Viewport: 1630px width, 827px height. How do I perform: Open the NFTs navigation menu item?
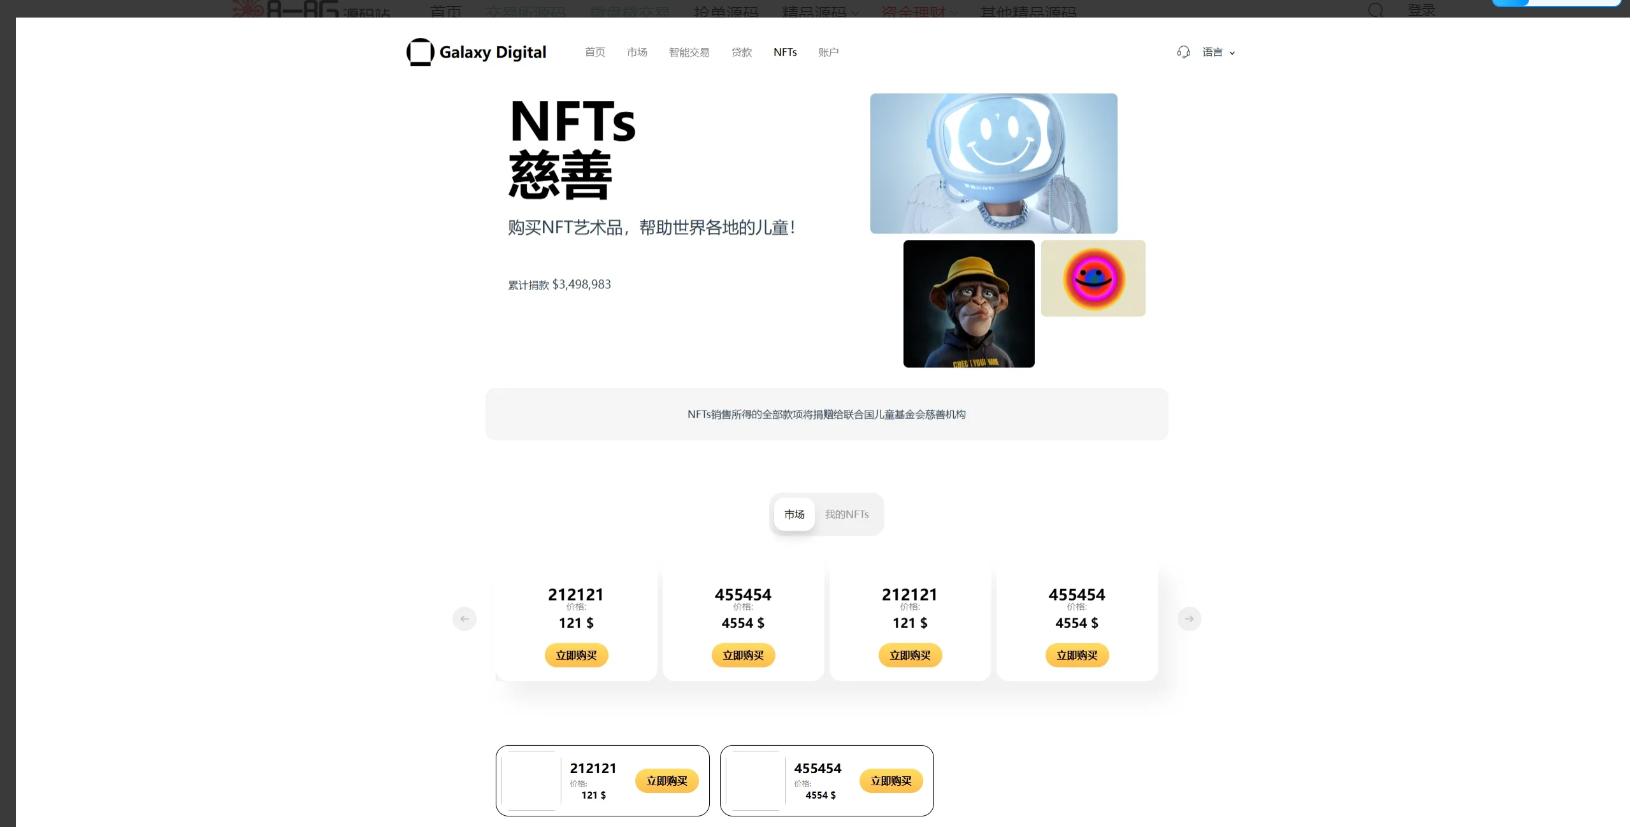pyautogui.click(x=785, y=52)
